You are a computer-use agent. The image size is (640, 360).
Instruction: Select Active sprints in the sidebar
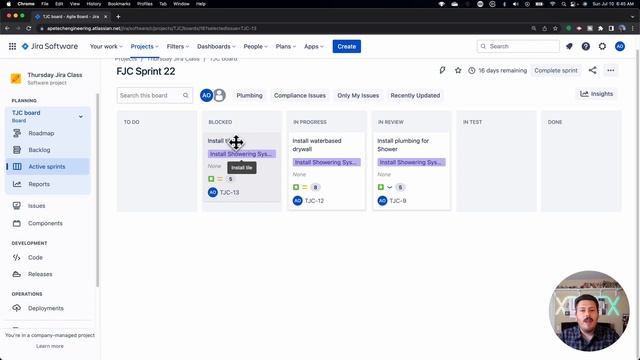tap(48, 167)
